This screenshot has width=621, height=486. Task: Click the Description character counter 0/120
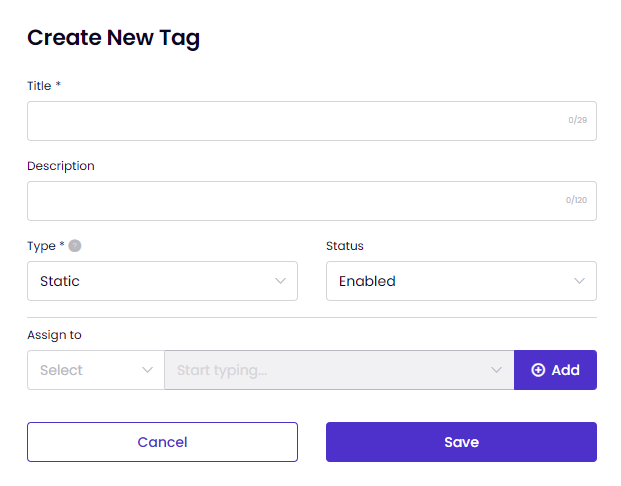(x=576, y=200)
